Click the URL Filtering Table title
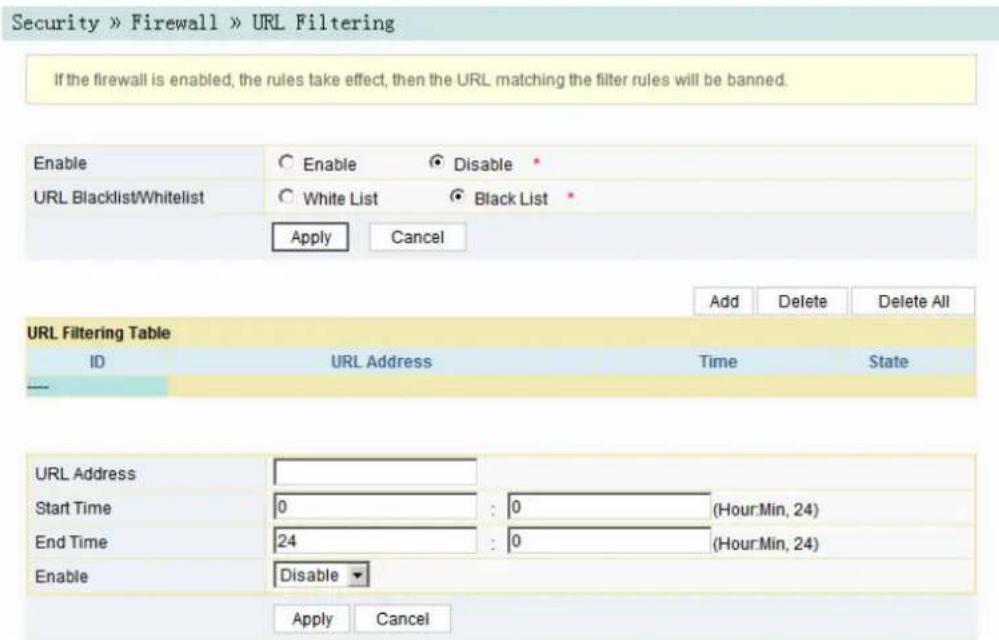999x640 pixels. coord(99,333)
